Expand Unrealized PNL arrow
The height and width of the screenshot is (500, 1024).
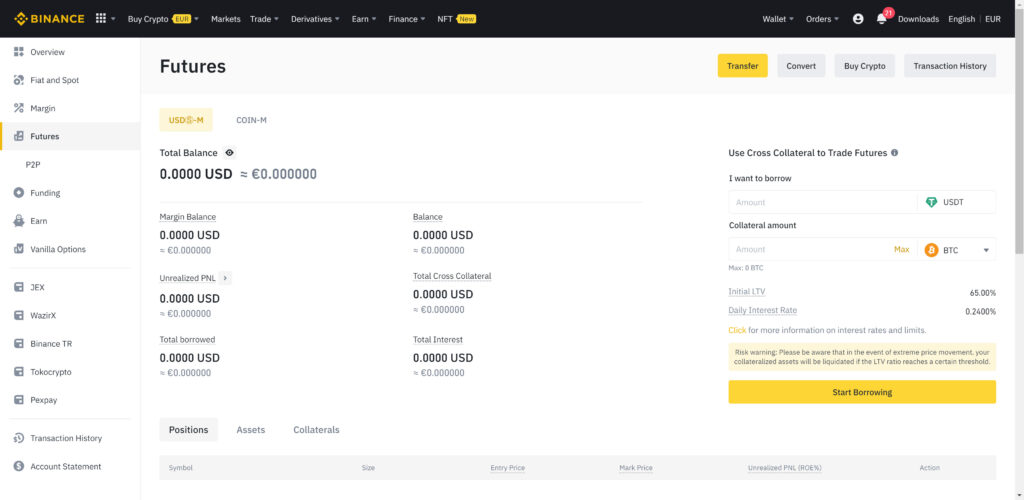pyautogui.click(x=225, y=278)
